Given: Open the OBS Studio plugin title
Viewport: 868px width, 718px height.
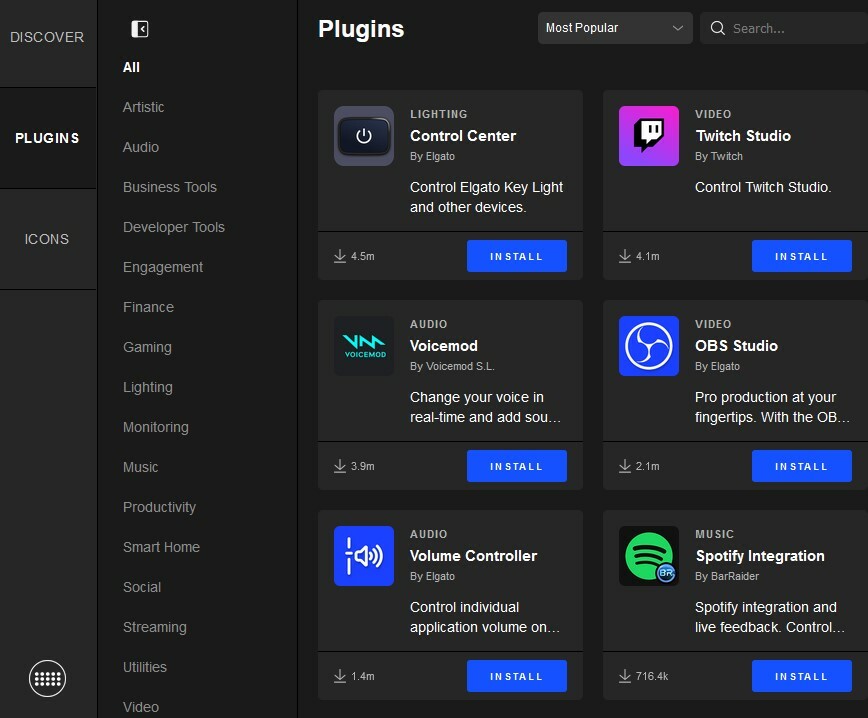Looking at the screenshot, I should 736,346.
